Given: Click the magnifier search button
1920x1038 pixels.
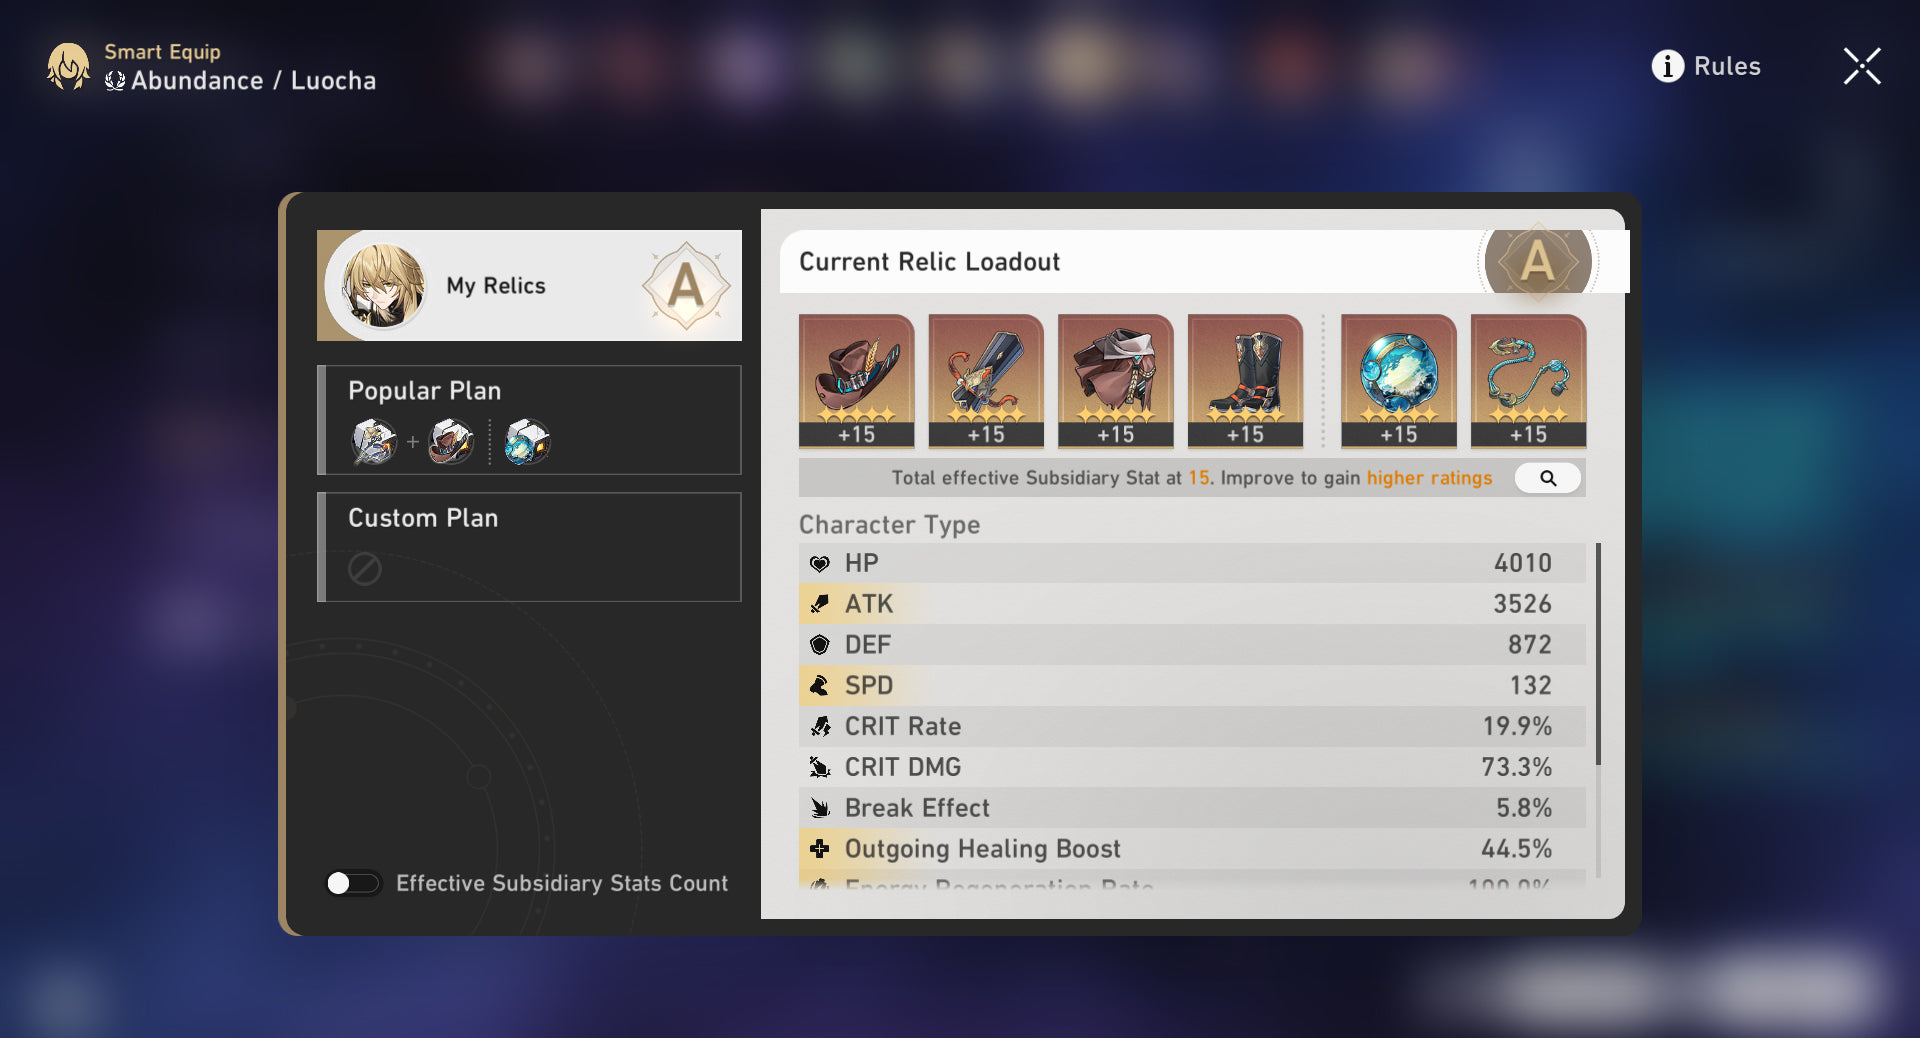Looking at the screenshot, I should coord(1547,478).
